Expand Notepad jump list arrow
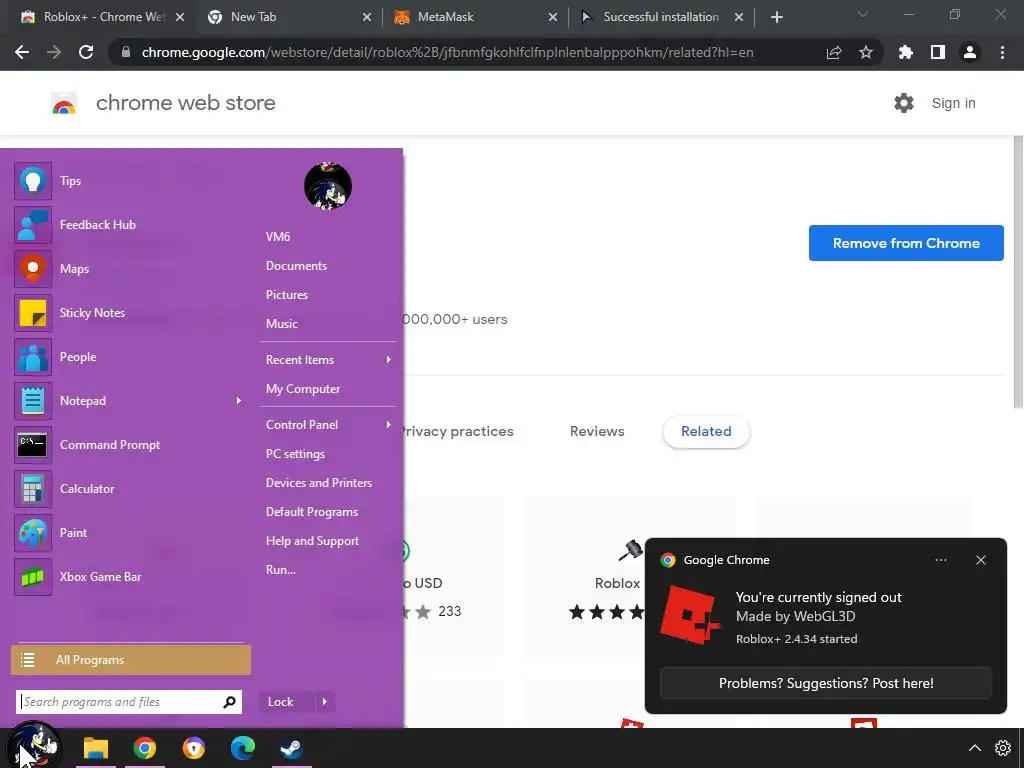This screenshot has height=768, width=1024. [238, 401]
